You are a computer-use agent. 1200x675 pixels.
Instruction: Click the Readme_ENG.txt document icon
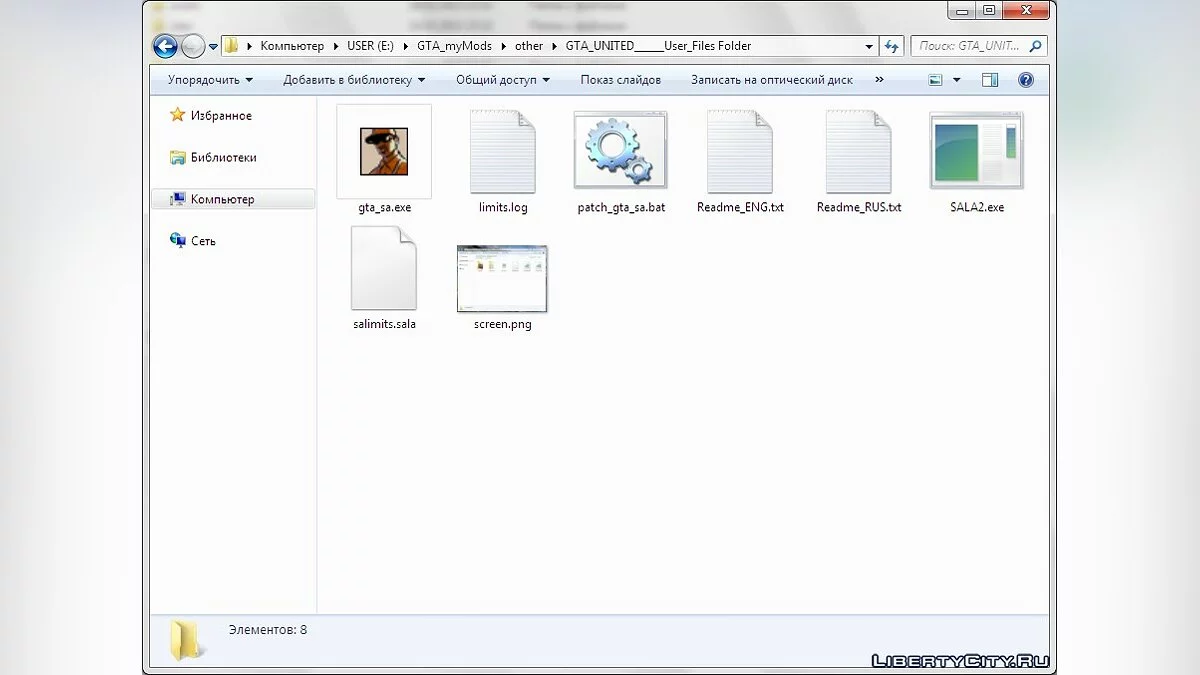coord(740,151)
